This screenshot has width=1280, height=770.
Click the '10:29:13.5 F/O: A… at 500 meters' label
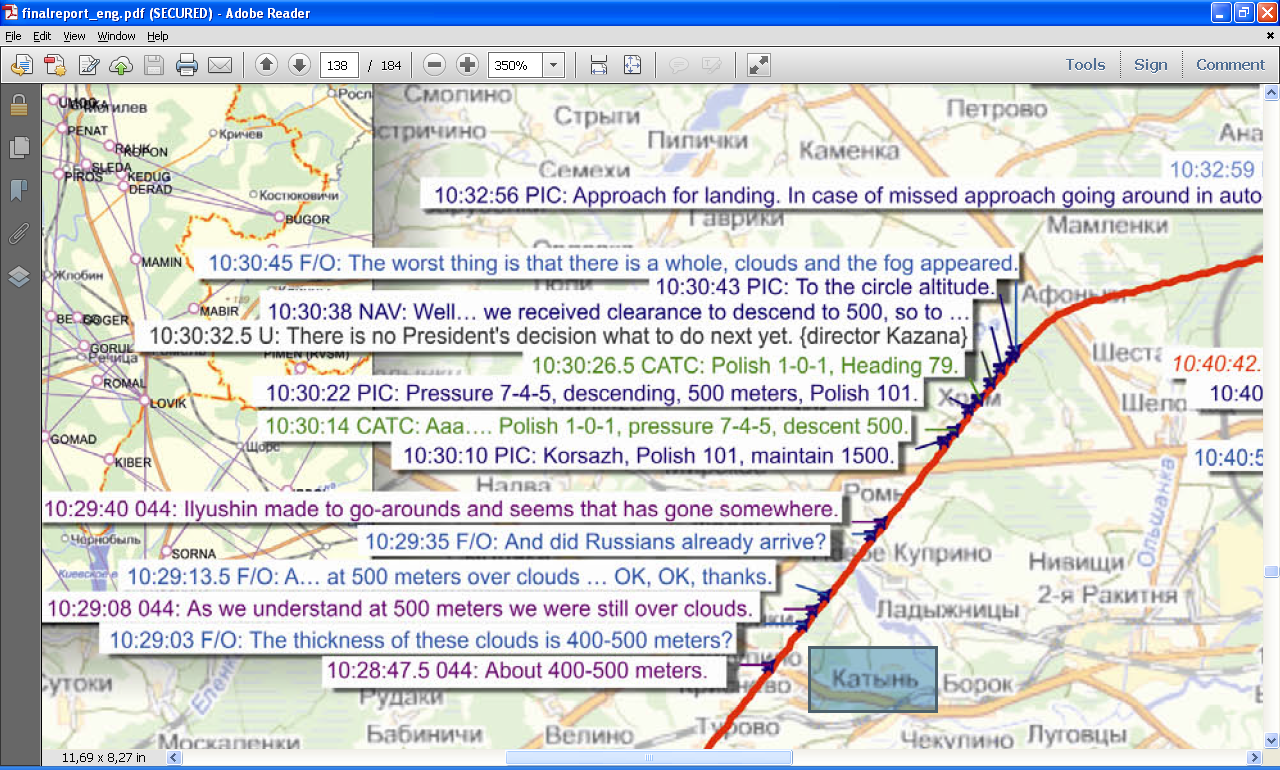[x=450, y=577]
